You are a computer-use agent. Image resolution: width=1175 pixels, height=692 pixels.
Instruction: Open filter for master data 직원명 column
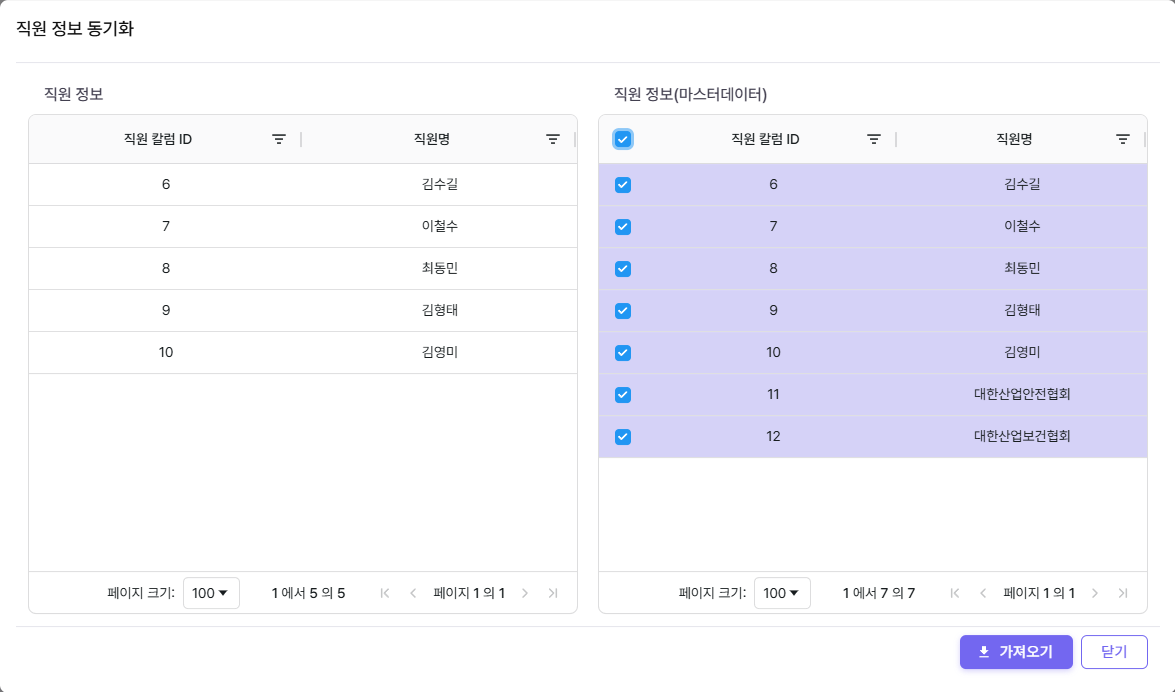click(1123, 140)
